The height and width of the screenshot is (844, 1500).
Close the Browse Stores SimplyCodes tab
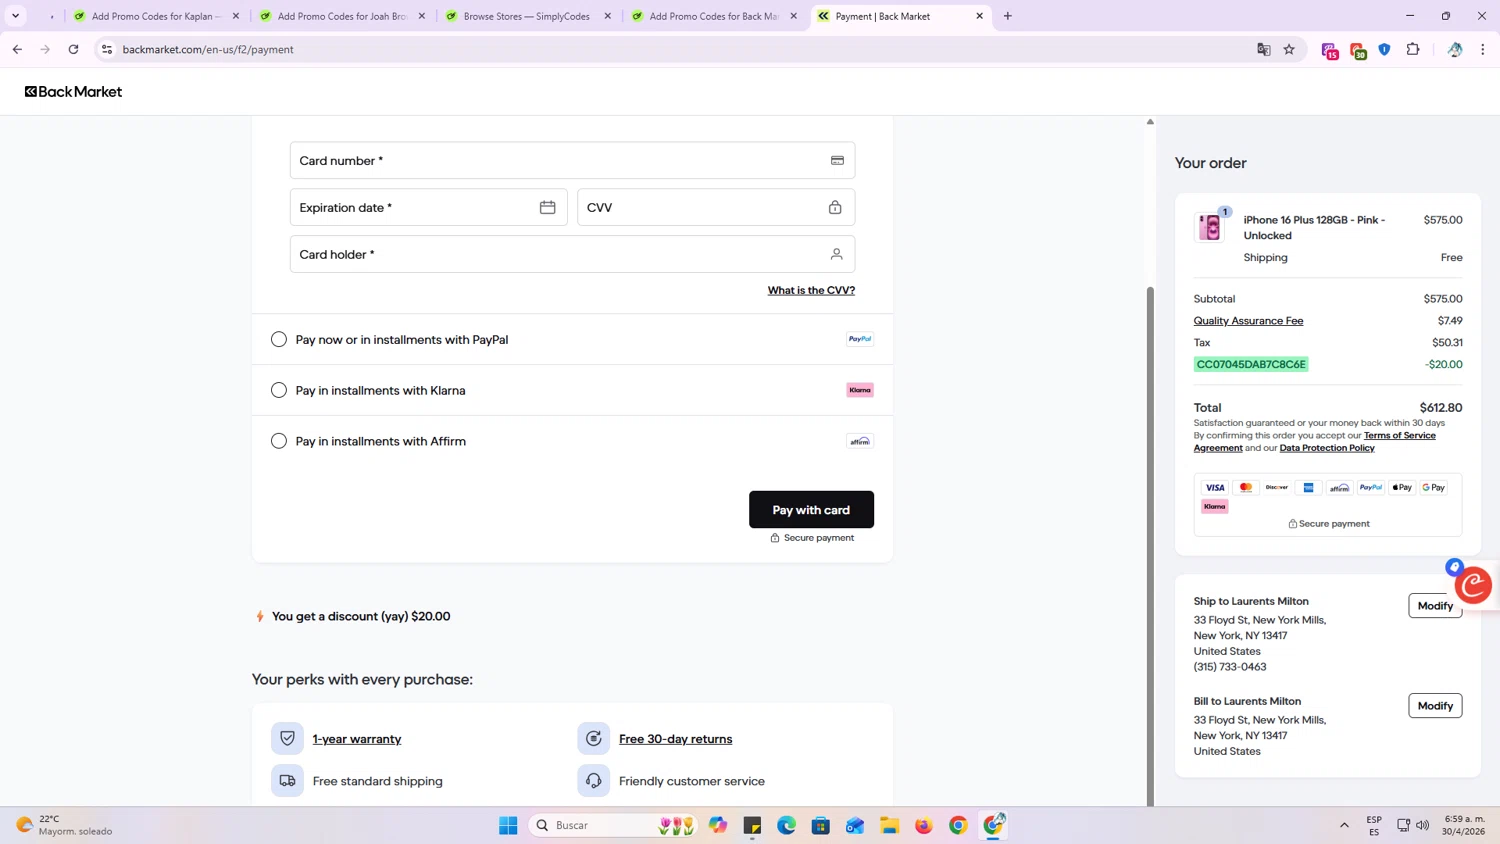pyautogui.click(x=607, y=16)
